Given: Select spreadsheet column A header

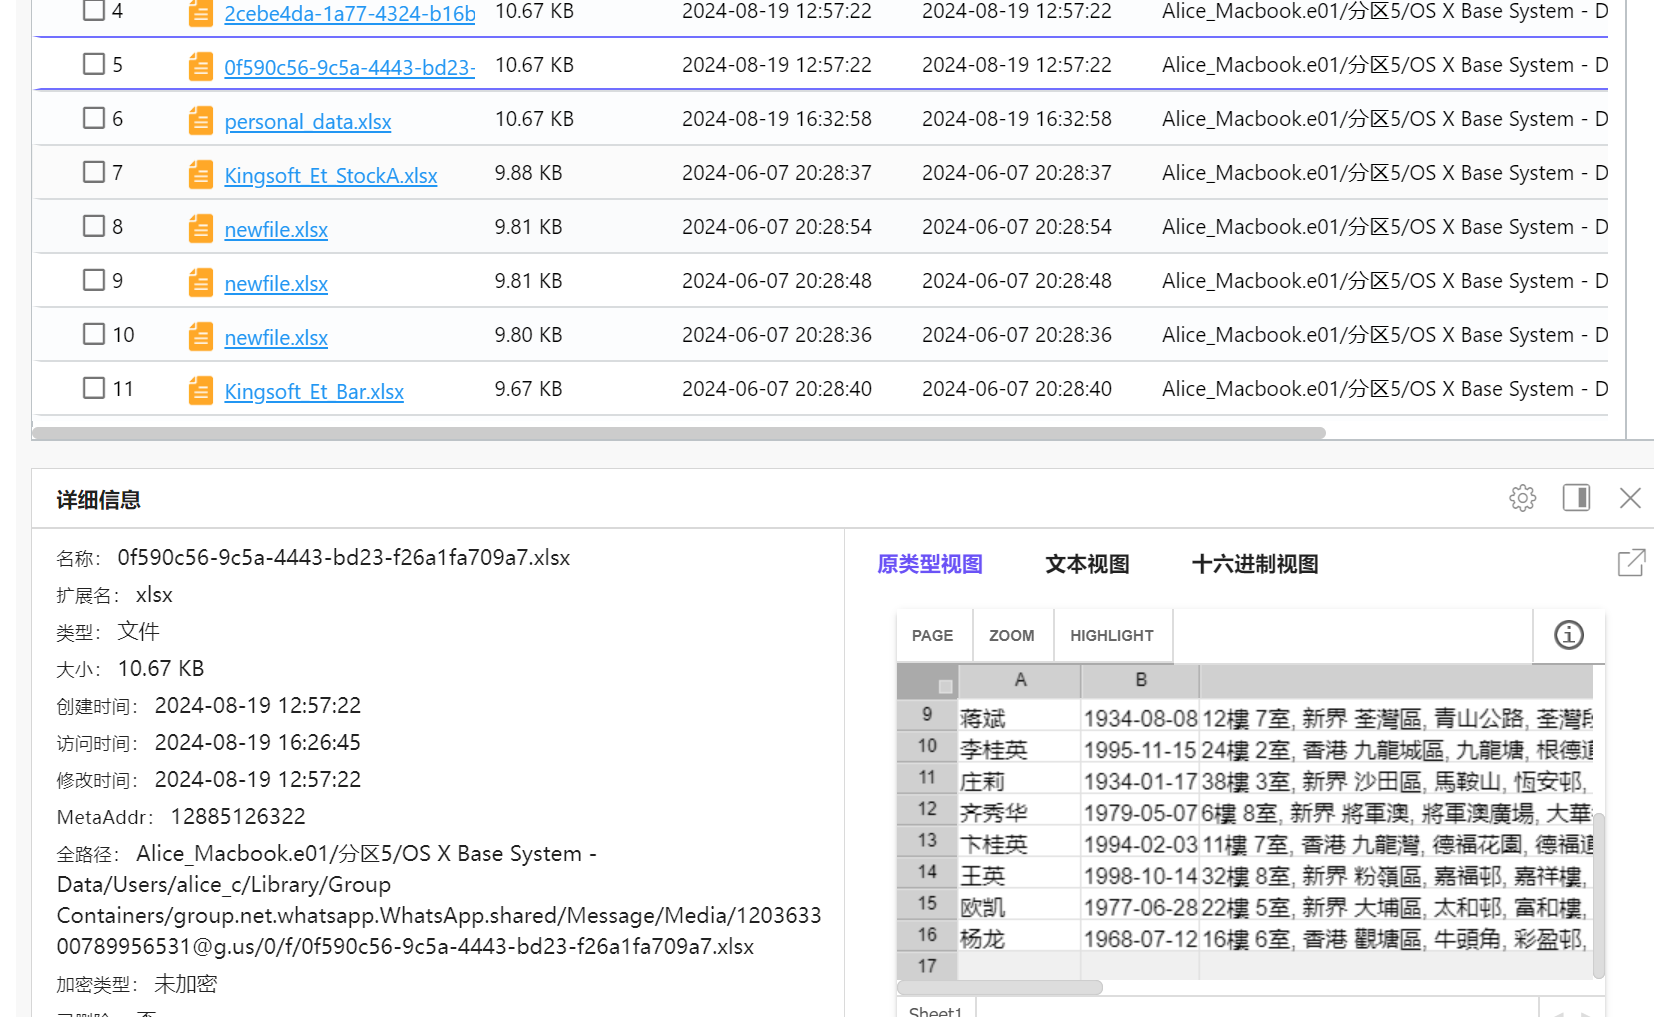Looking at the screenshot, I should pos(1020,680).
